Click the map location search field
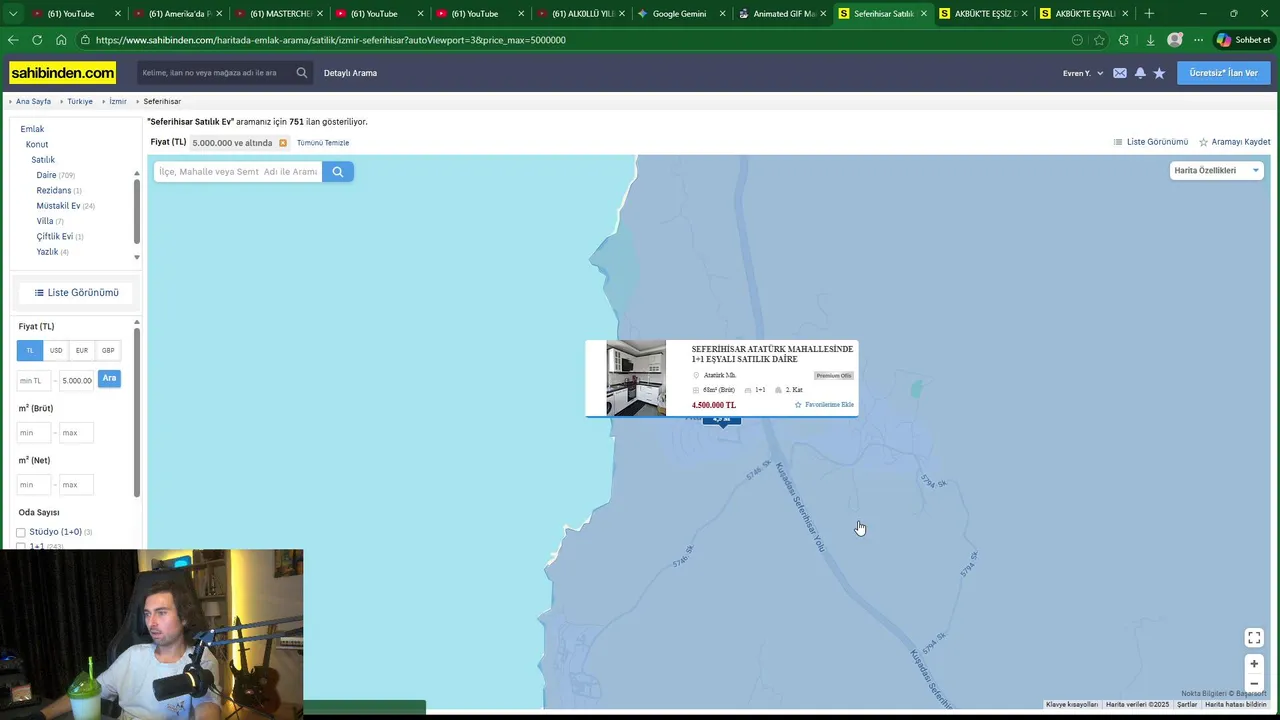The width and height of the screenshot is (1280, 720). (238, 172)
